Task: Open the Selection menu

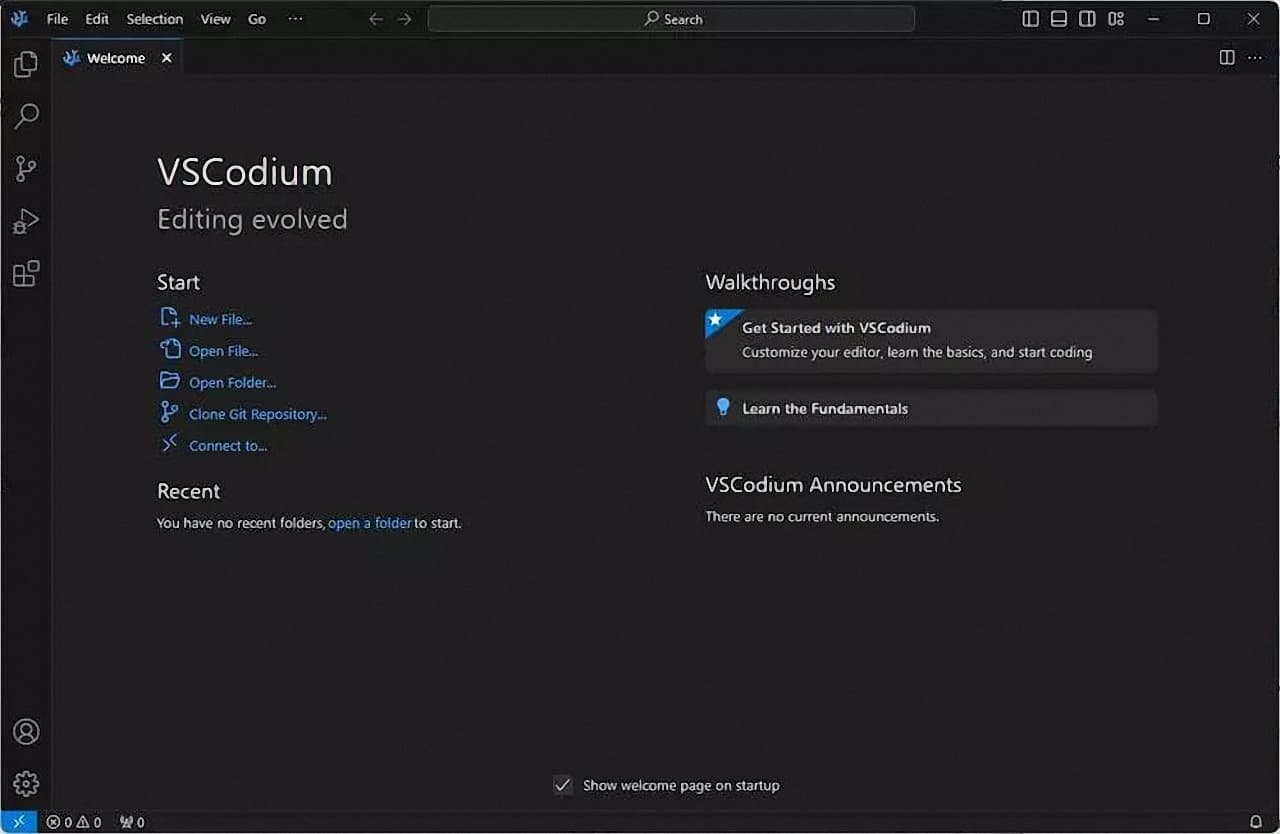Action: click(x=154, y=19)
